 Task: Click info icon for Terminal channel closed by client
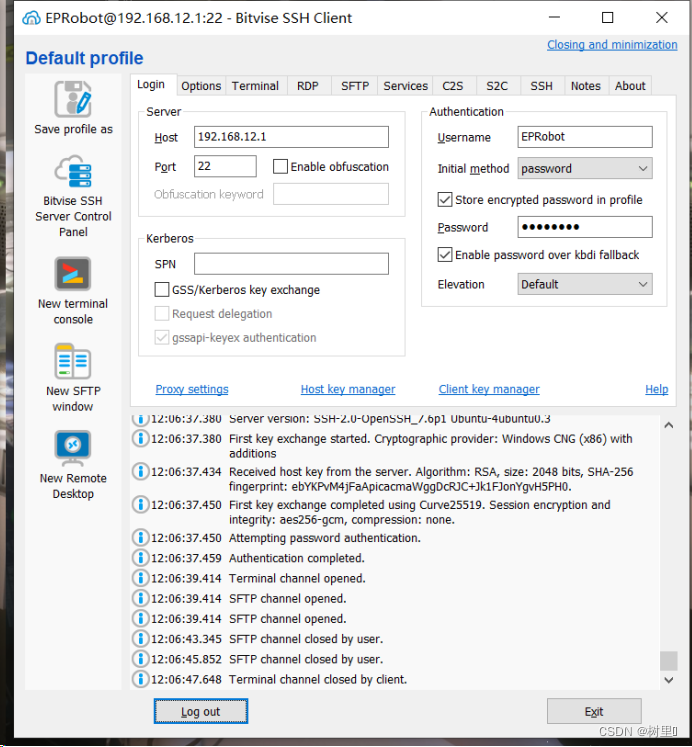(140, 679)
